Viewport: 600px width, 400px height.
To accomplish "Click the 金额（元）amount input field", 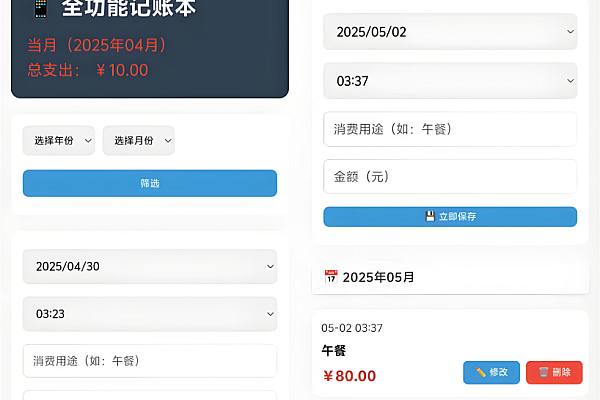I will click(450, 176).
